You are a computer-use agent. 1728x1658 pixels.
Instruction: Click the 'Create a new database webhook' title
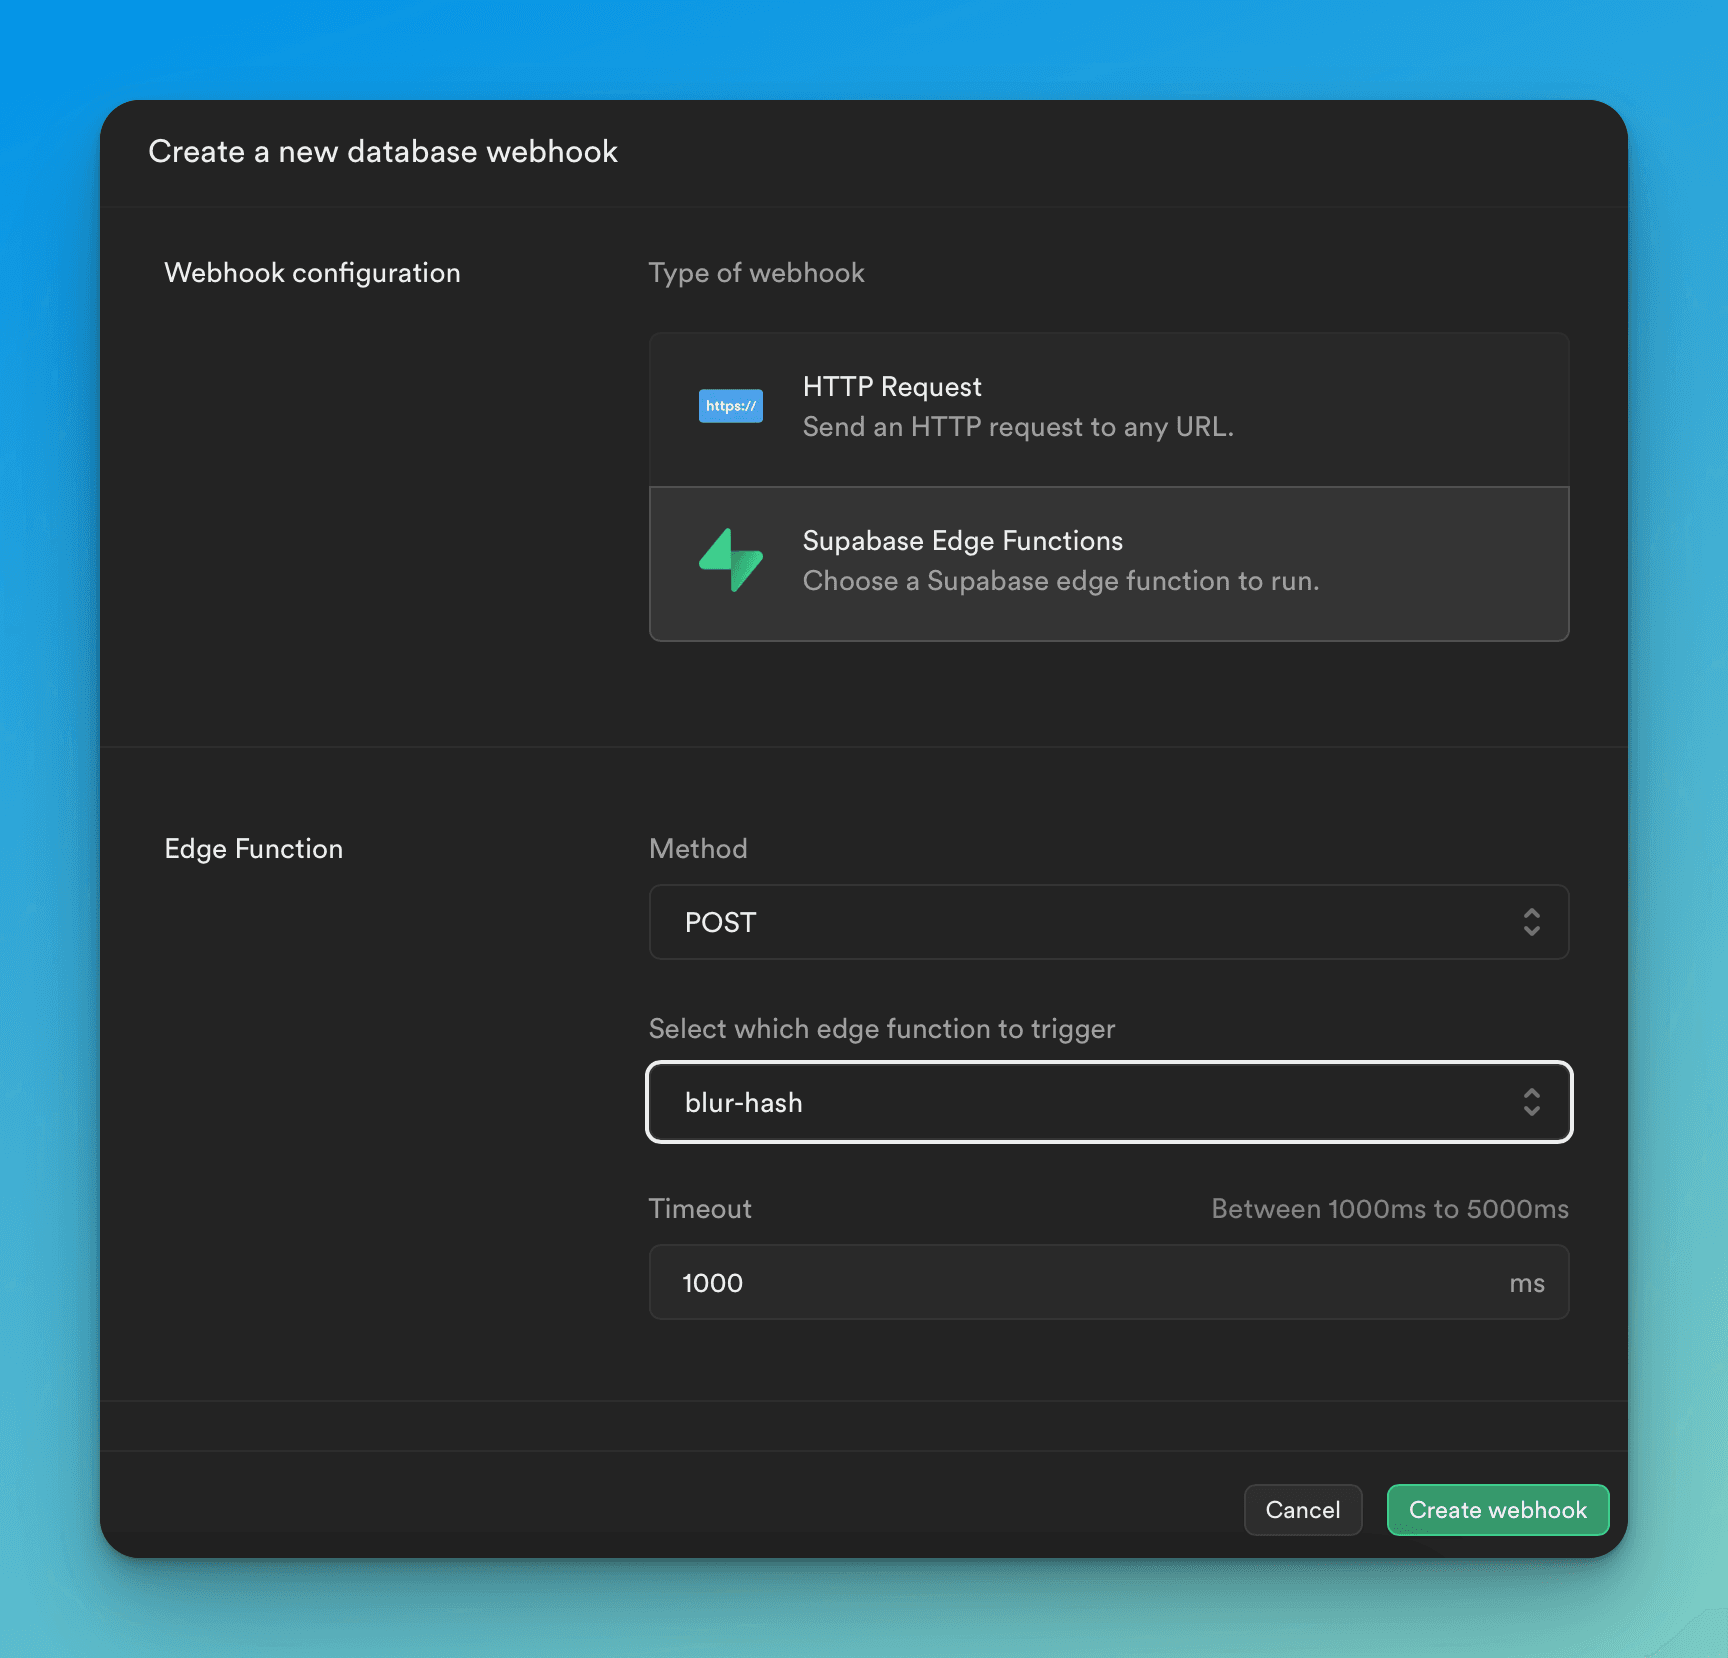(x=383, y=152)
